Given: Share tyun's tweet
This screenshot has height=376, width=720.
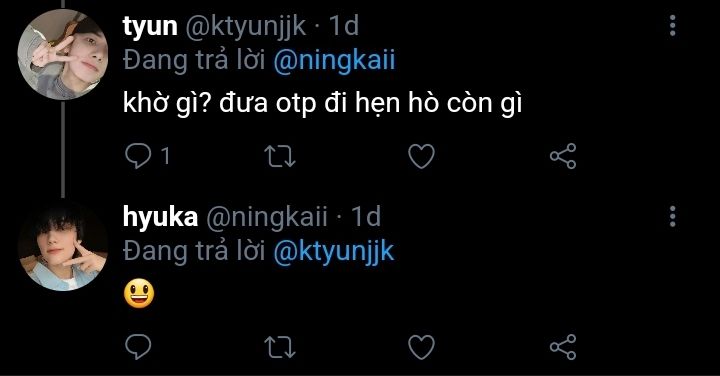Looking at the screenshot, I should pyautogui.click(x=563, y=156).
